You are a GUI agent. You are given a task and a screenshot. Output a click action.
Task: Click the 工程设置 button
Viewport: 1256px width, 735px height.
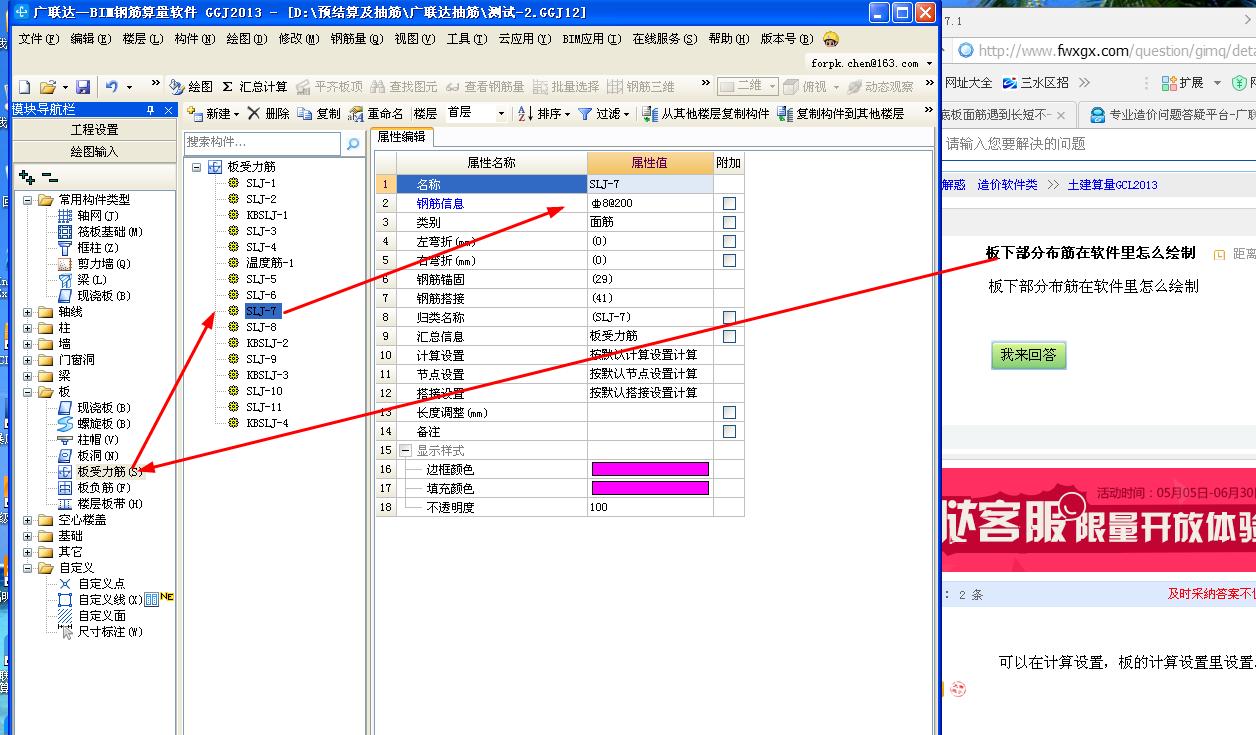(x=94, y=130)
